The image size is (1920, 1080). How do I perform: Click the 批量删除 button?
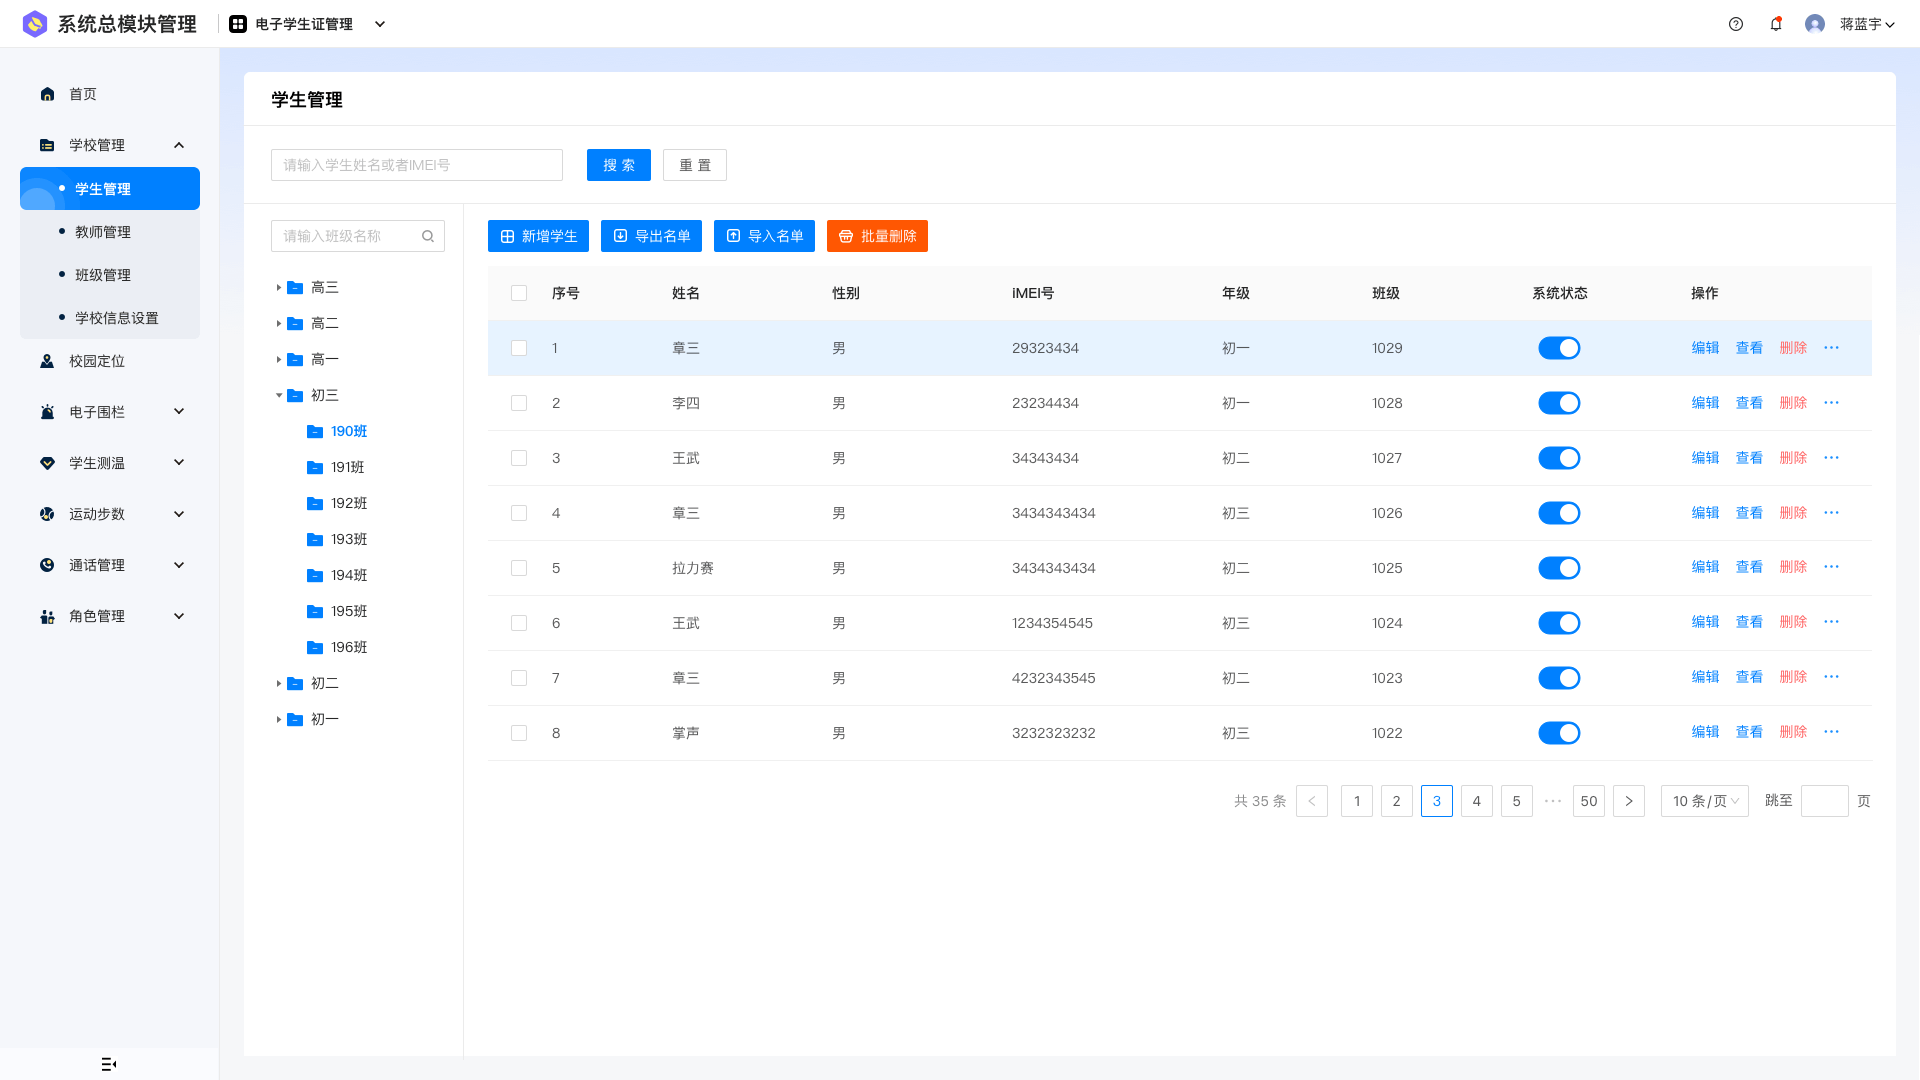(x=877, y=236)
